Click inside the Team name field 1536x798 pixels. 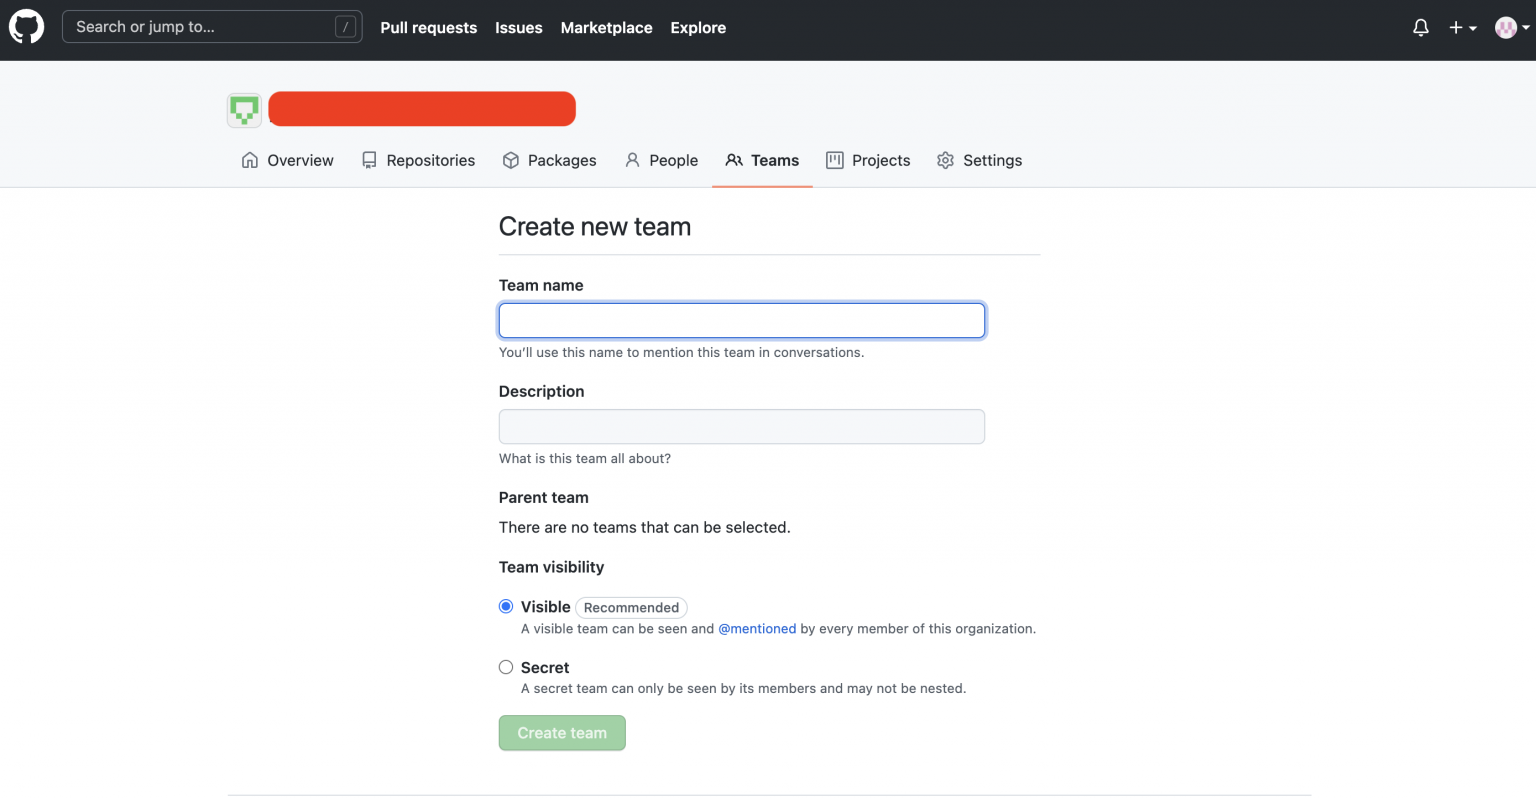pyautogui.click(x=741, y=320)
